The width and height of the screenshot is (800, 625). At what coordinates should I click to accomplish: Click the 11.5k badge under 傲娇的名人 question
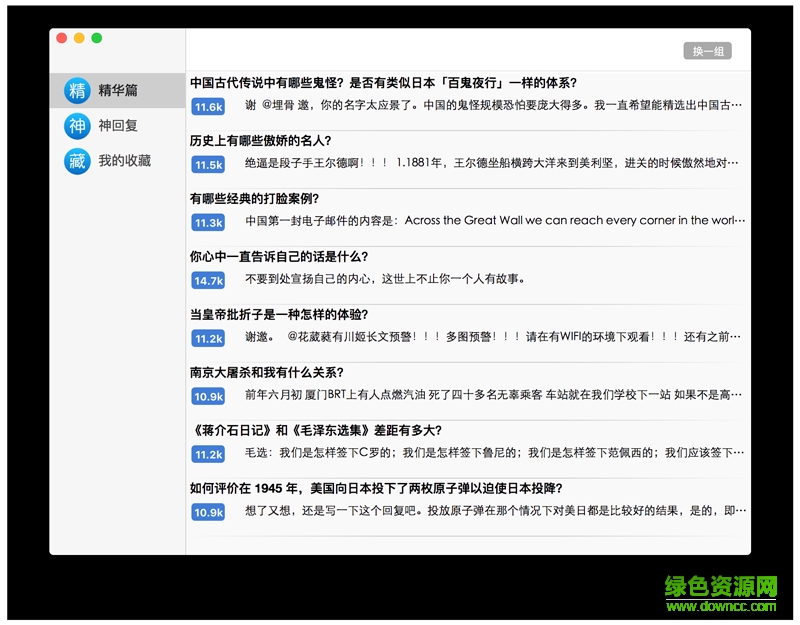click(207, 163)
